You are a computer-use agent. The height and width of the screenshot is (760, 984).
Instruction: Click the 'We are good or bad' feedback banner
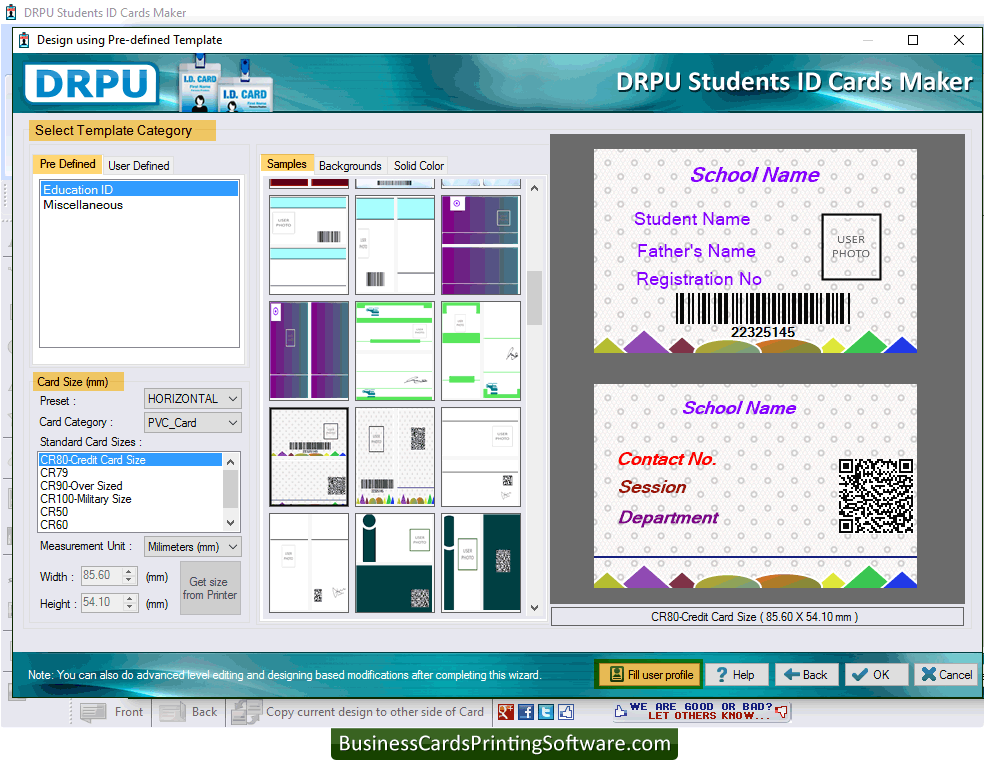[x=701, y=711]
